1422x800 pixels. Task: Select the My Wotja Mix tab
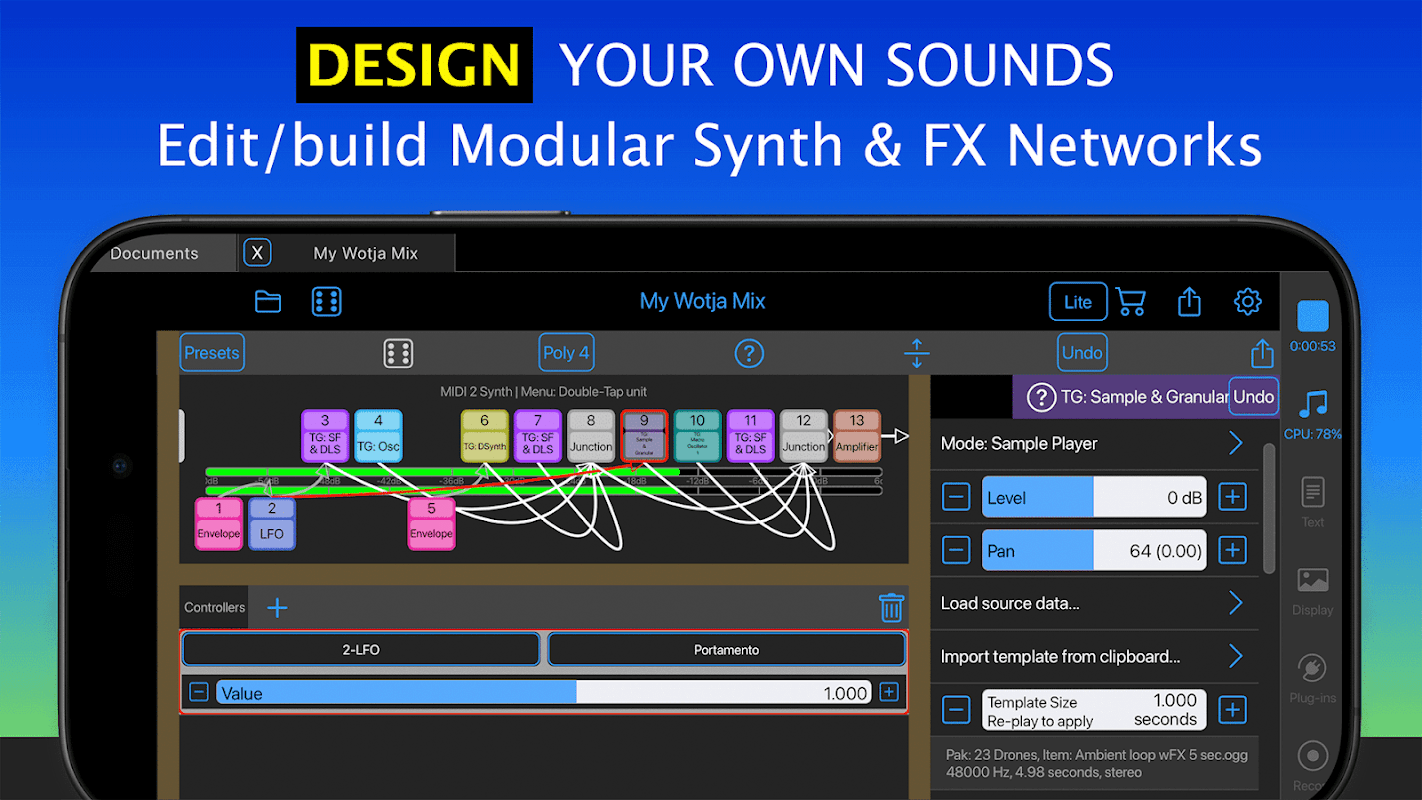(366, 253)
